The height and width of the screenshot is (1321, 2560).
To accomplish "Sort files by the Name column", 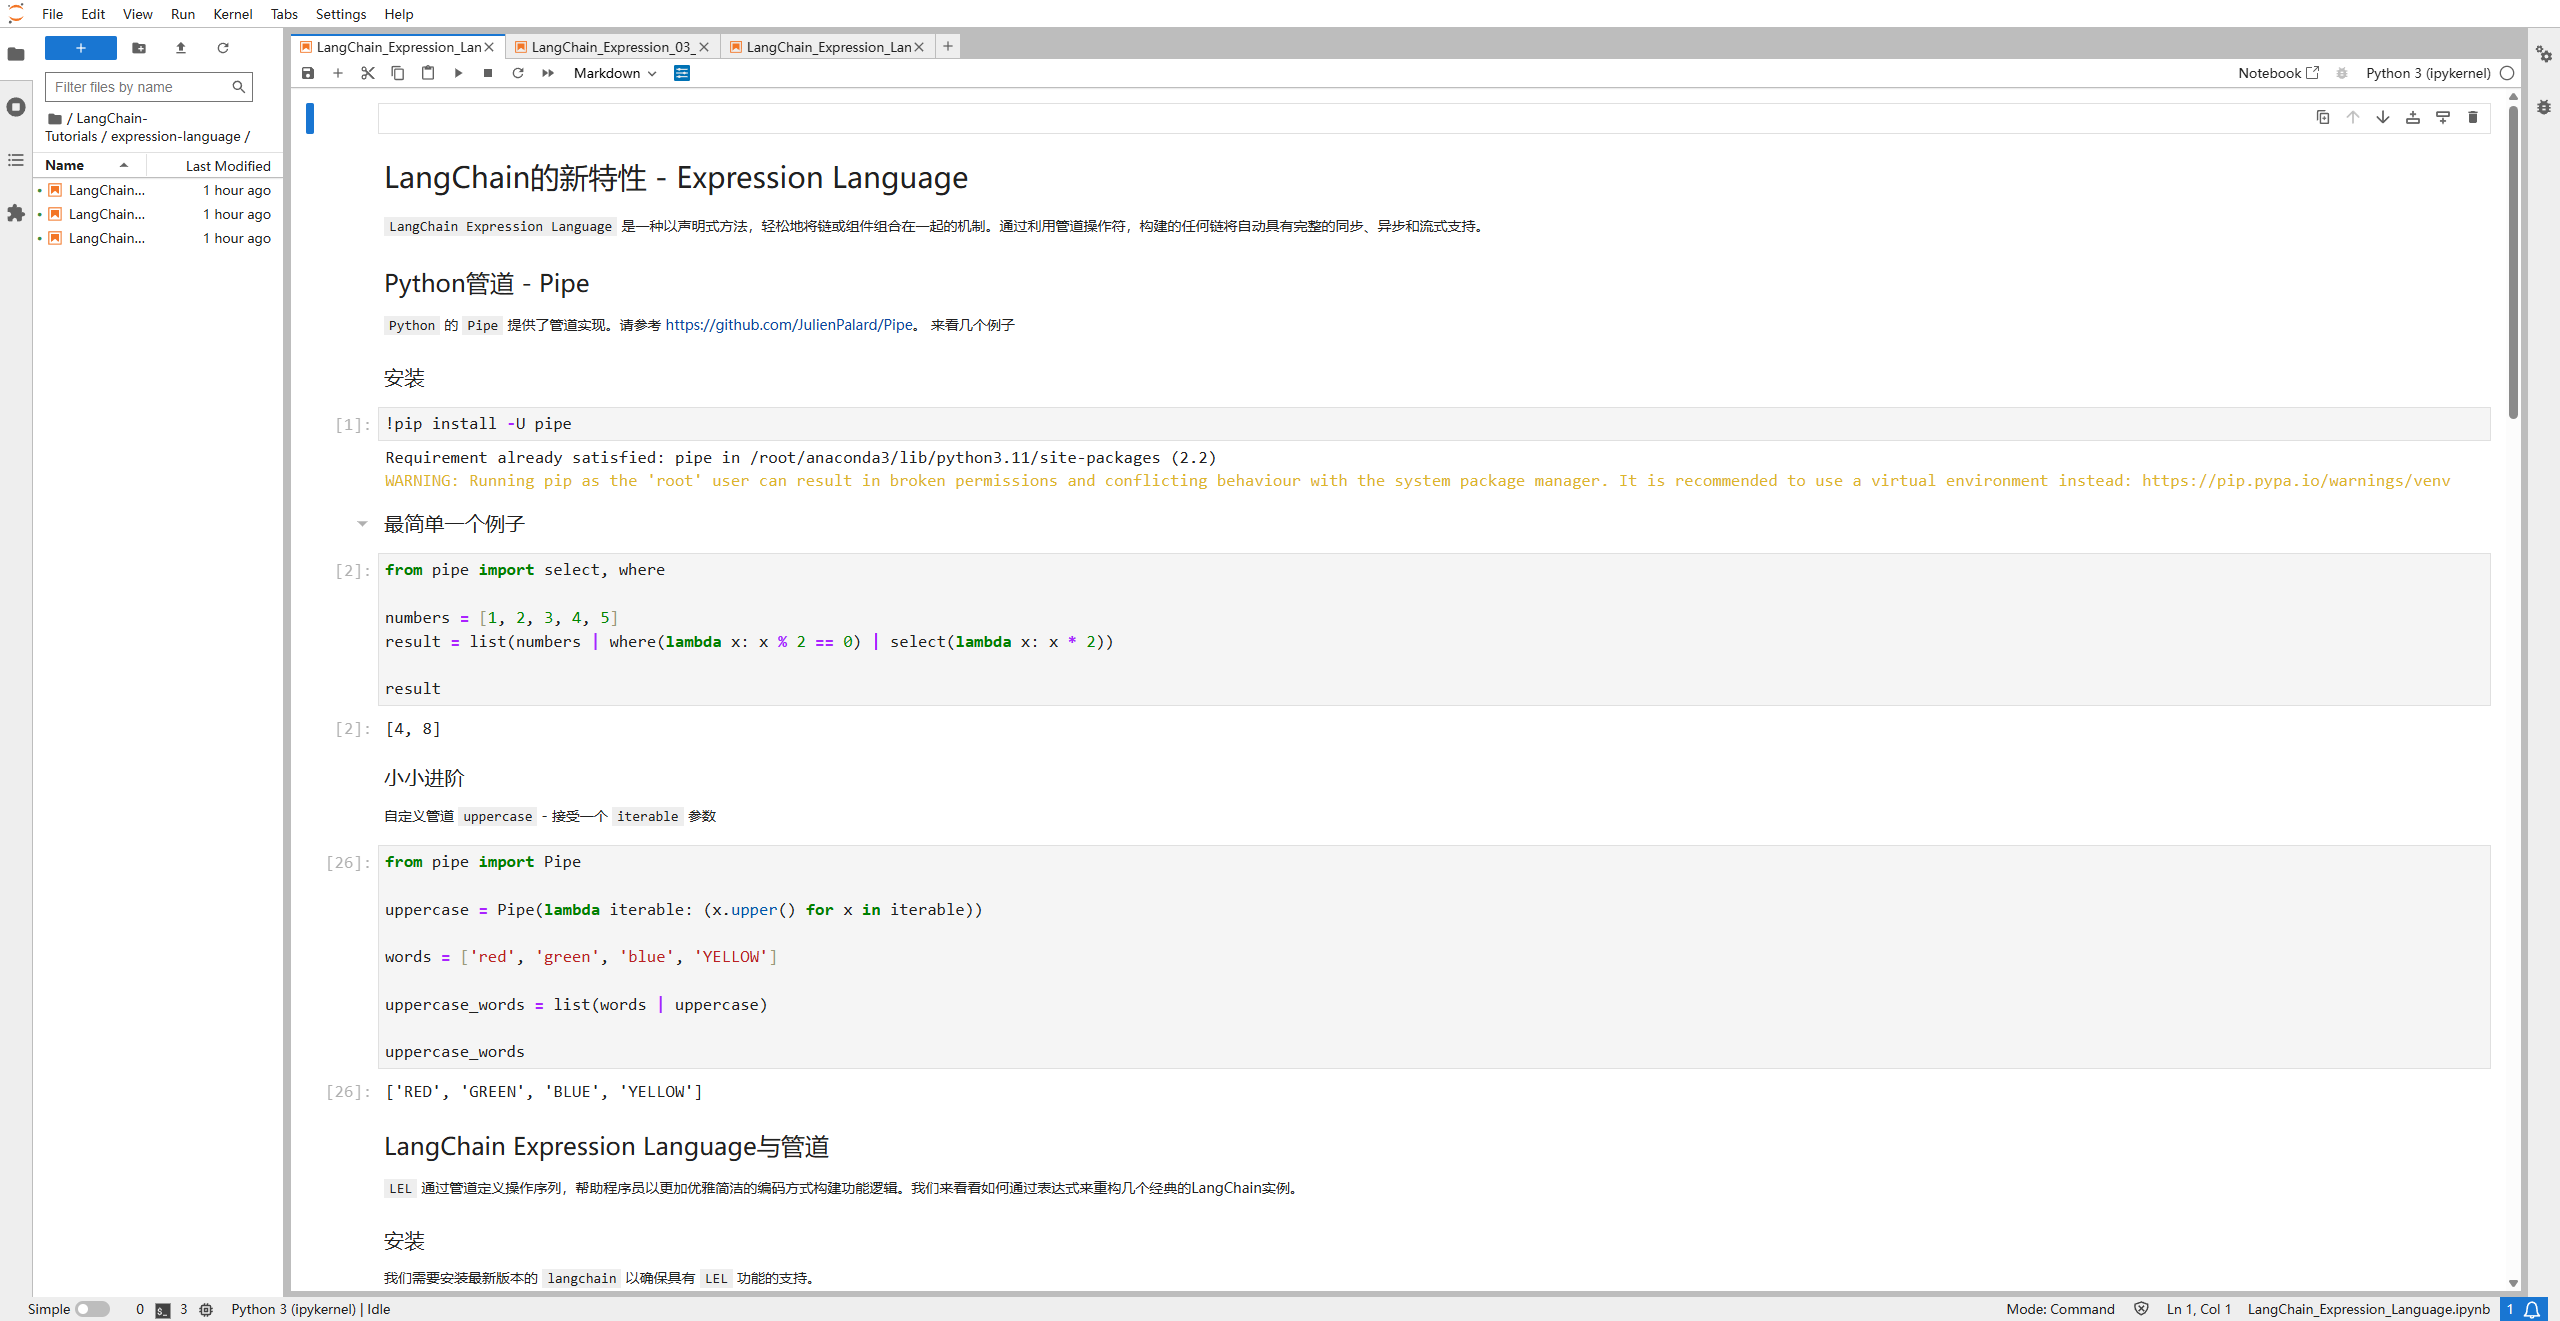I will [88, 165].
